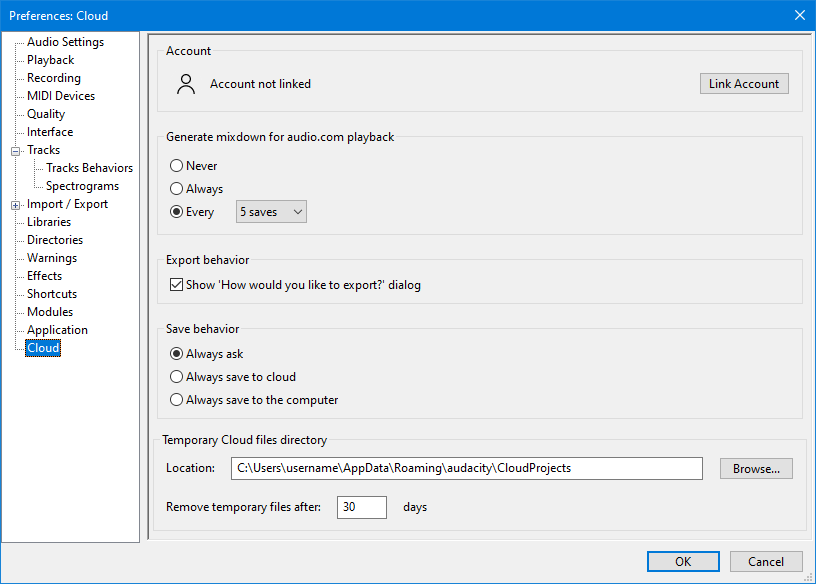Viewport: 816px width, 584px height.
Task: Click the account user avatar icon
Action: pos(186,84)
